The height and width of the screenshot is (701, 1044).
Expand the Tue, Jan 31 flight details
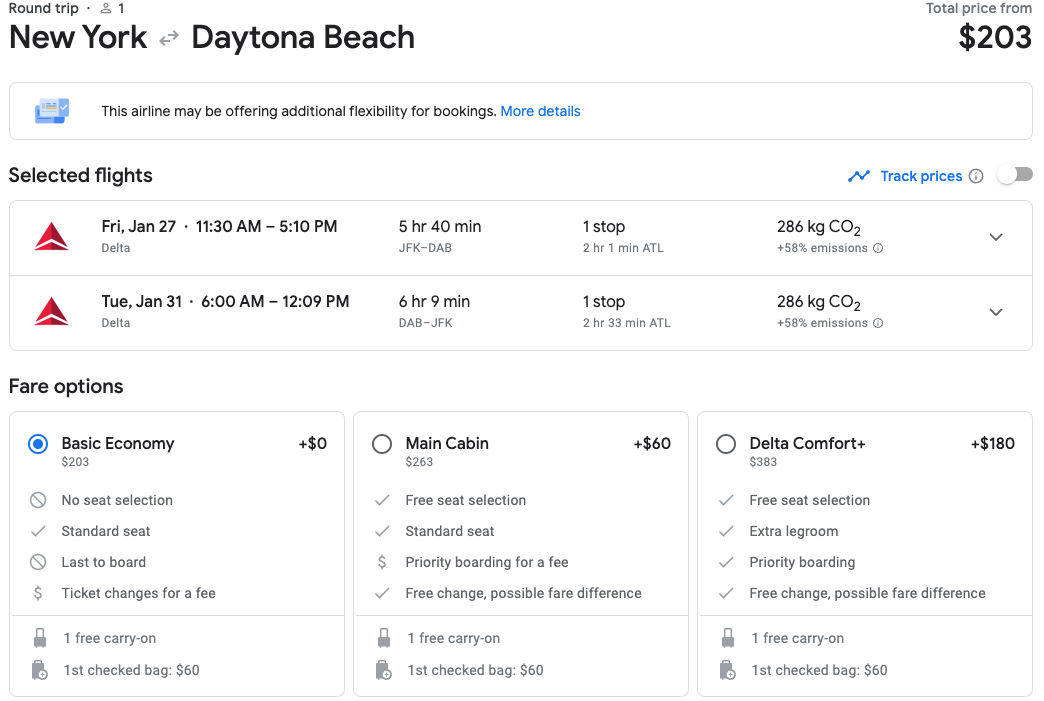pos(996,312)
